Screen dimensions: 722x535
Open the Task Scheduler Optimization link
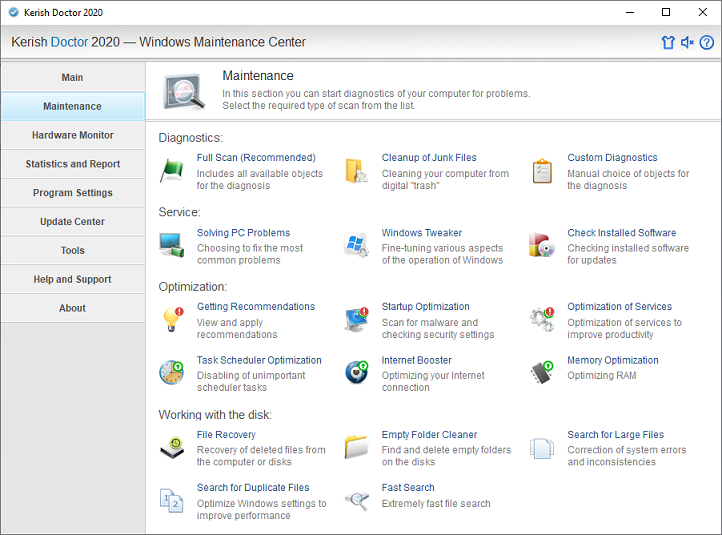click(x=259, y=360)
